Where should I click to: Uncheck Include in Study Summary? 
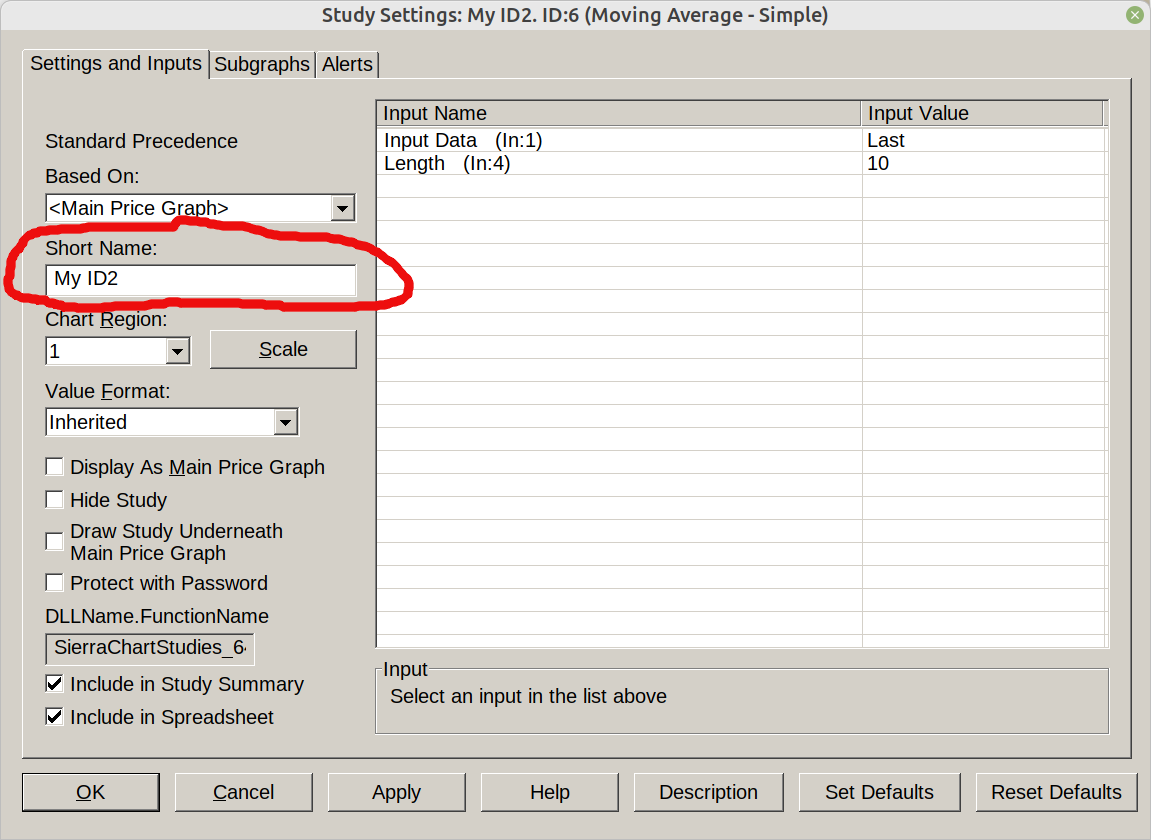click(54, 684)
